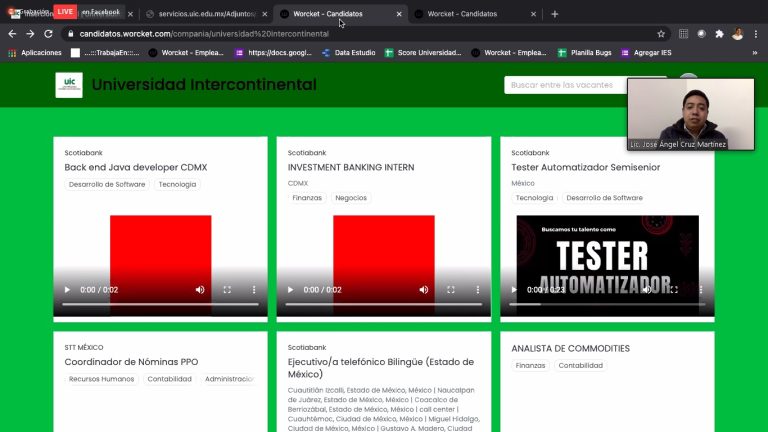Open the Ejecutivo/a telefónico Bilingüe vacancy
The image size is (768, 432).
click(x=381, y=368)
